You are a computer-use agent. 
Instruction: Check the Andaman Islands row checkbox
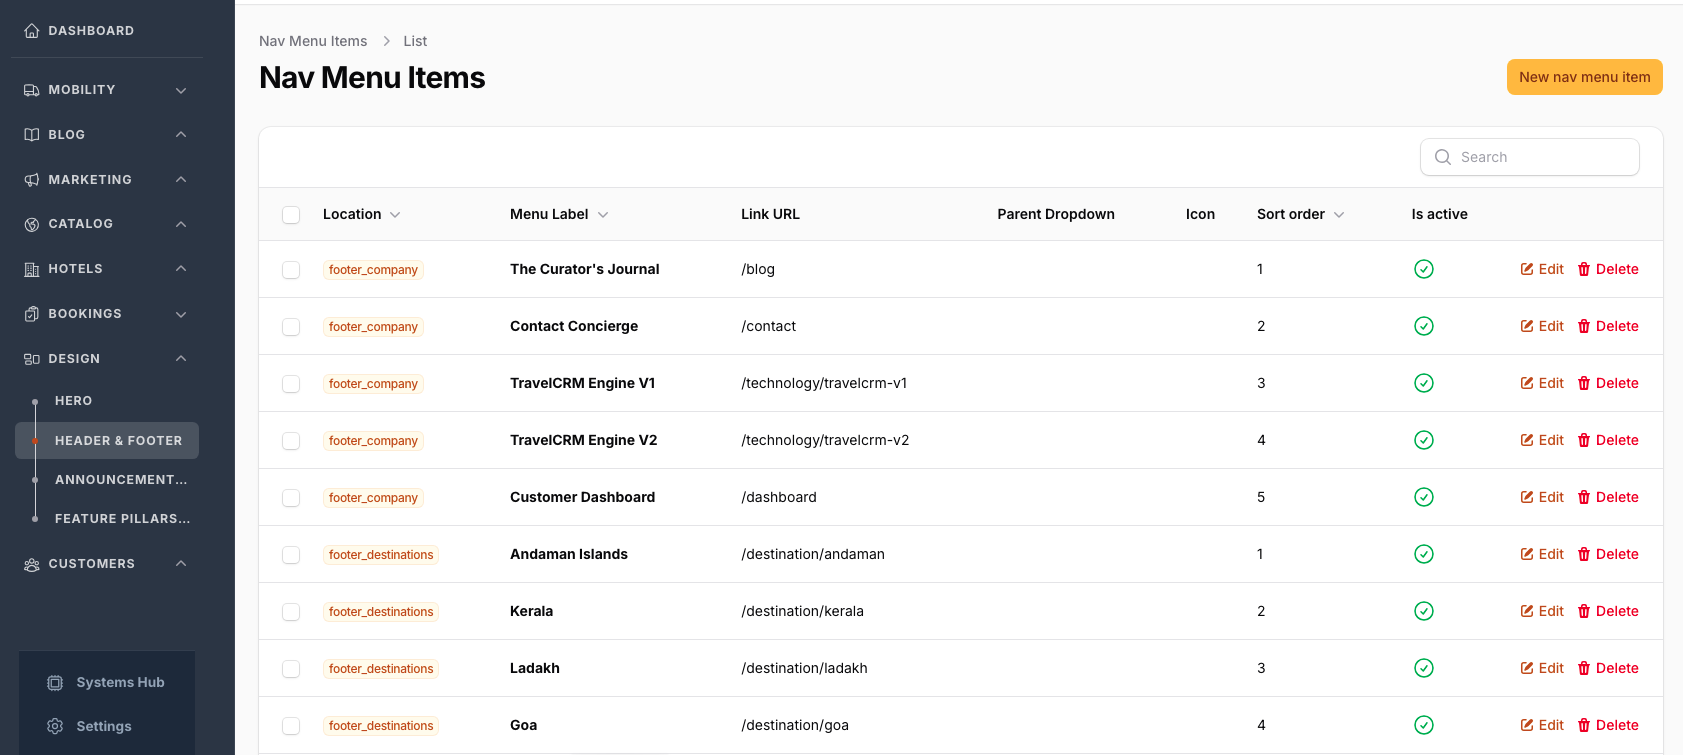291,555
